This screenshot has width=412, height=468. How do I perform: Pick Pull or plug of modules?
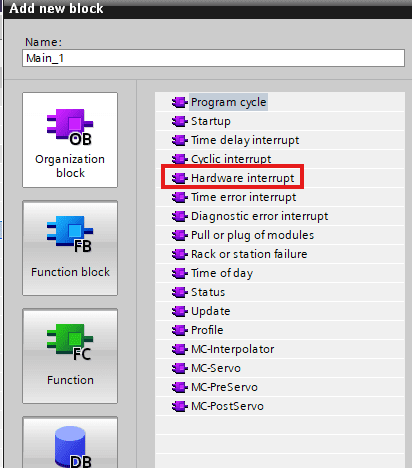(x=252, y=235)
